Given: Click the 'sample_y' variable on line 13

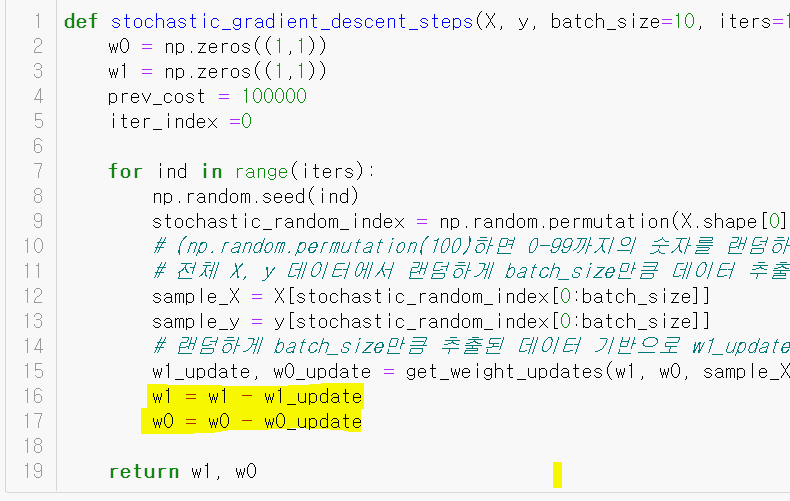Looking at the screenshot, I should 196,322.
